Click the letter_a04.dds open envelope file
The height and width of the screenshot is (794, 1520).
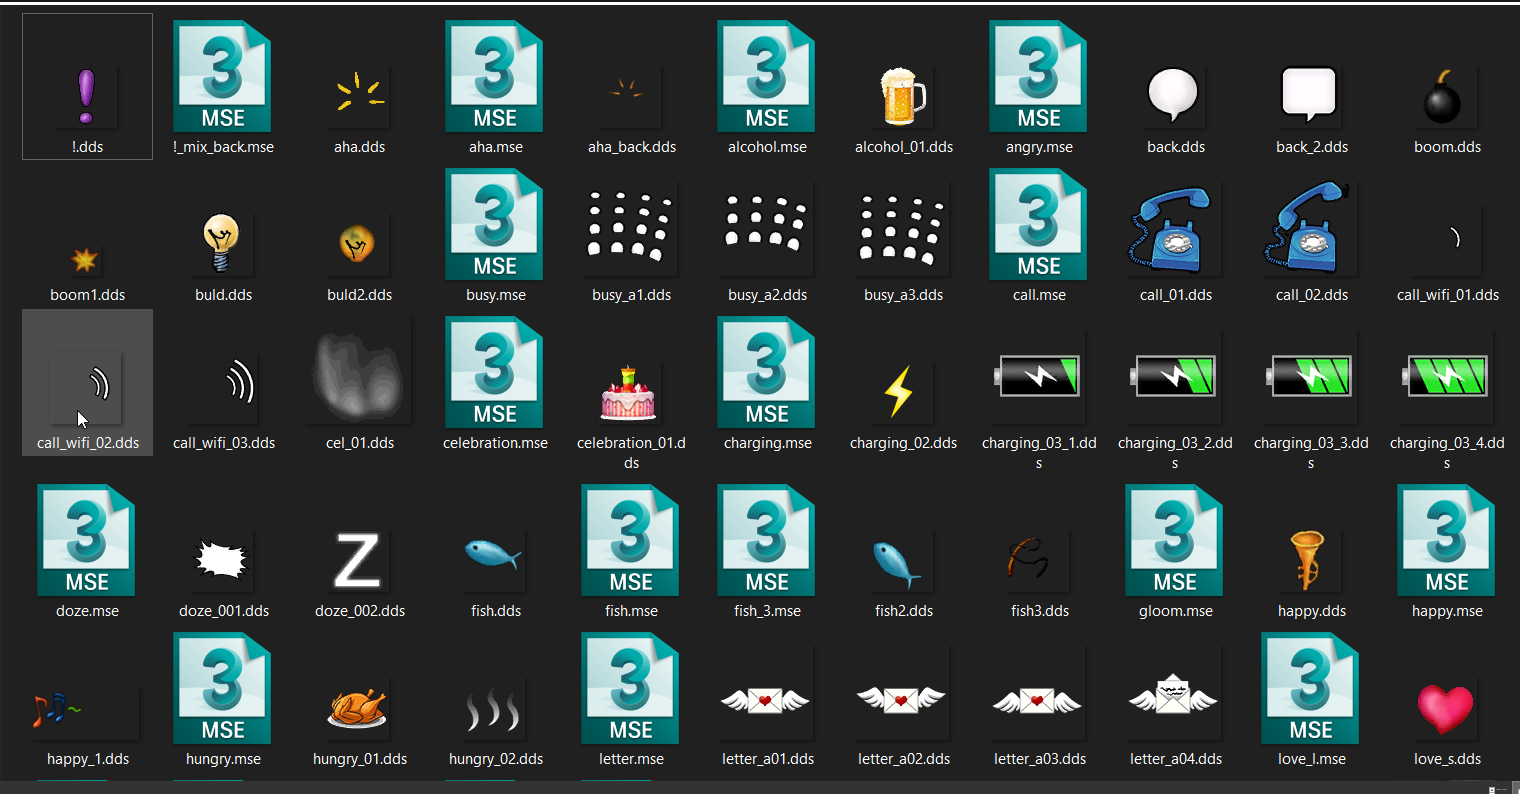[x=1175, y=694]
